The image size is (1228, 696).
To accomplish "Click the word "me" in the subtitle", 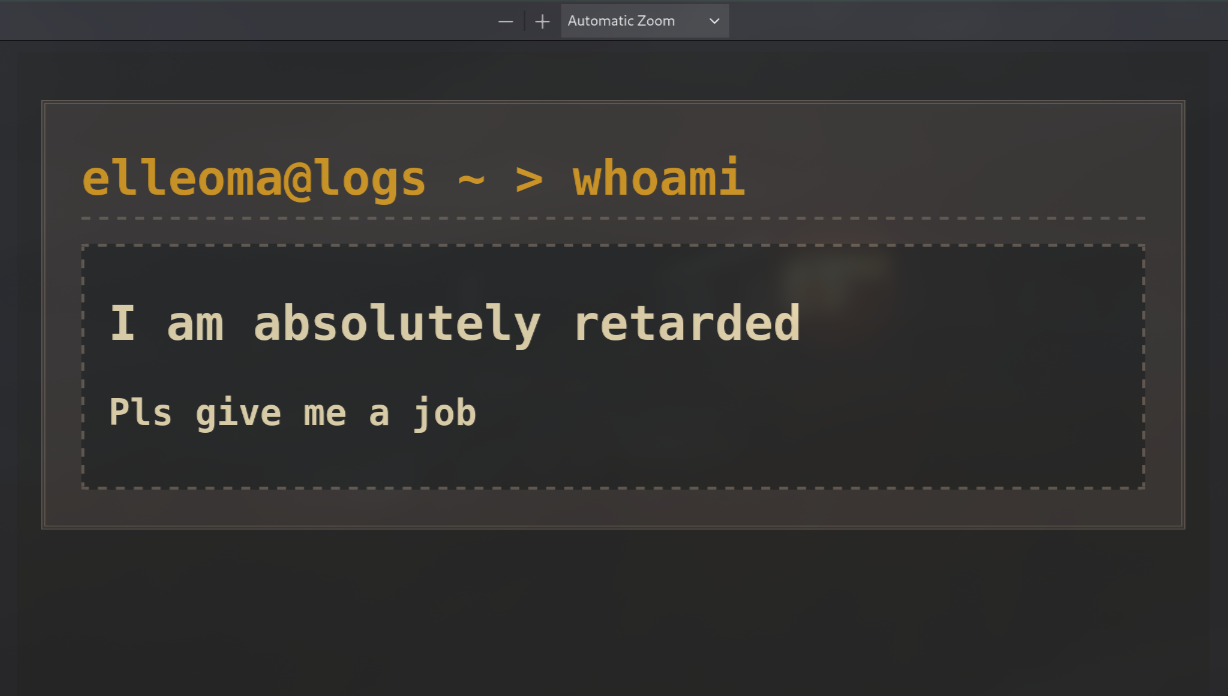I will (x=325, y=413).
